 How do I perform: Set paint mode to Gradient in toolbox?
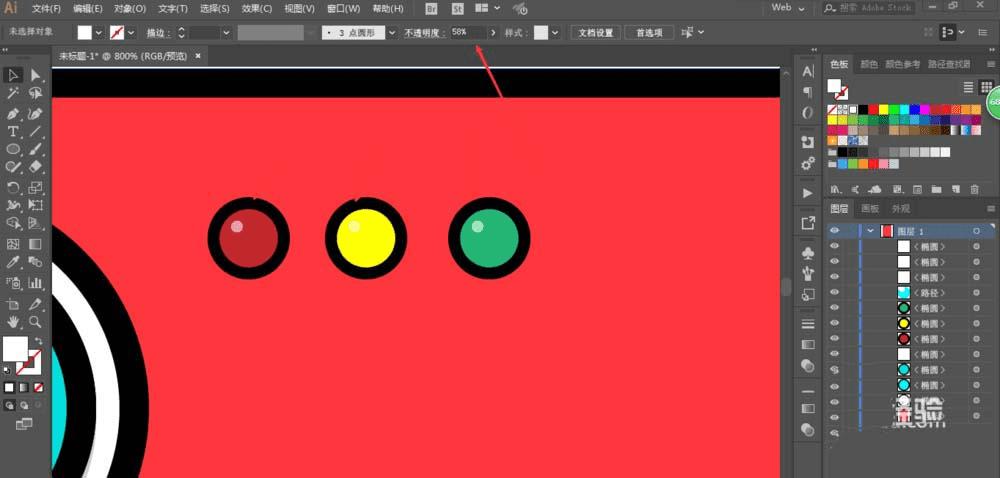click(24, 387)
